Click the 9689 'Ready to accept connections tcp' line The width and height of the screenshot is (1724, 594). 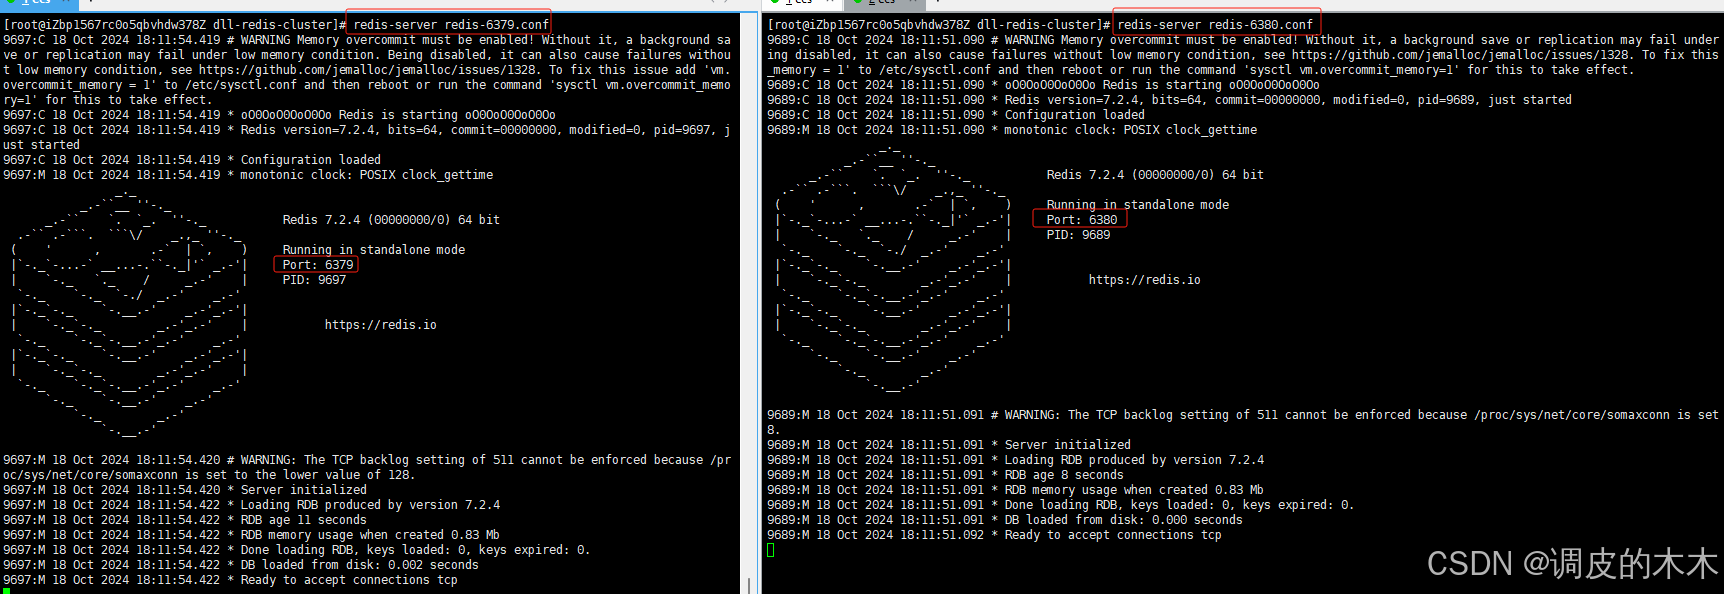click(994, 535)
